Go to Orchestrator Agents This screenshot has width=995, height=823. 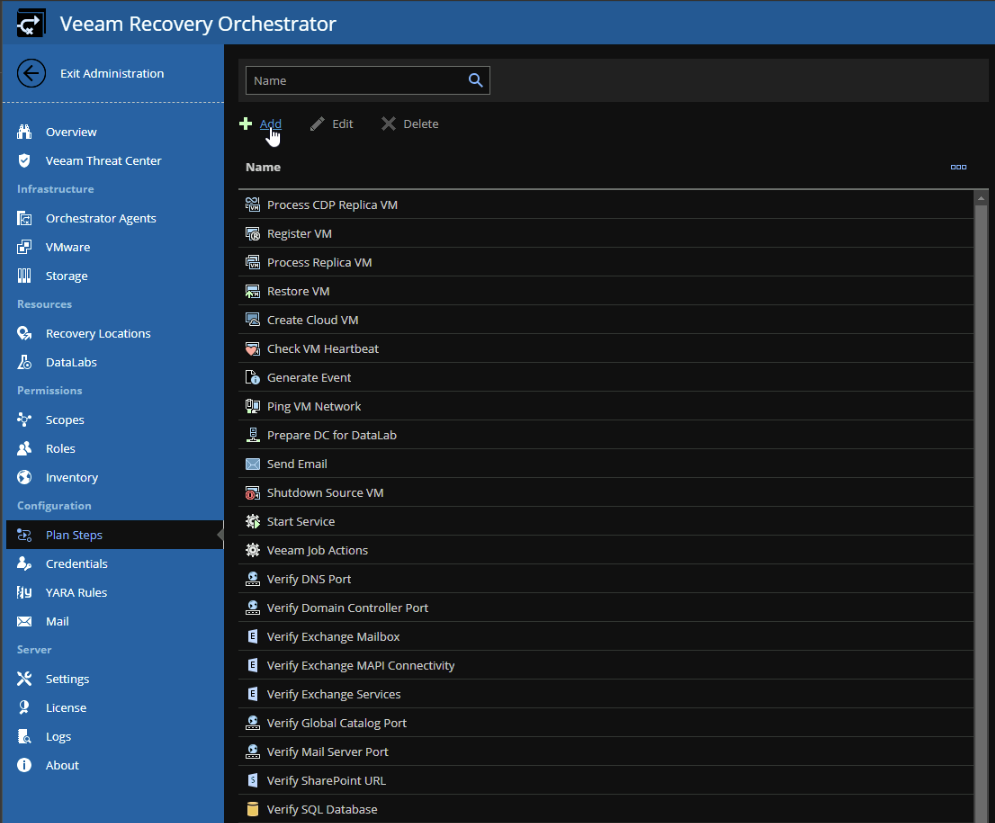[101, 218]
